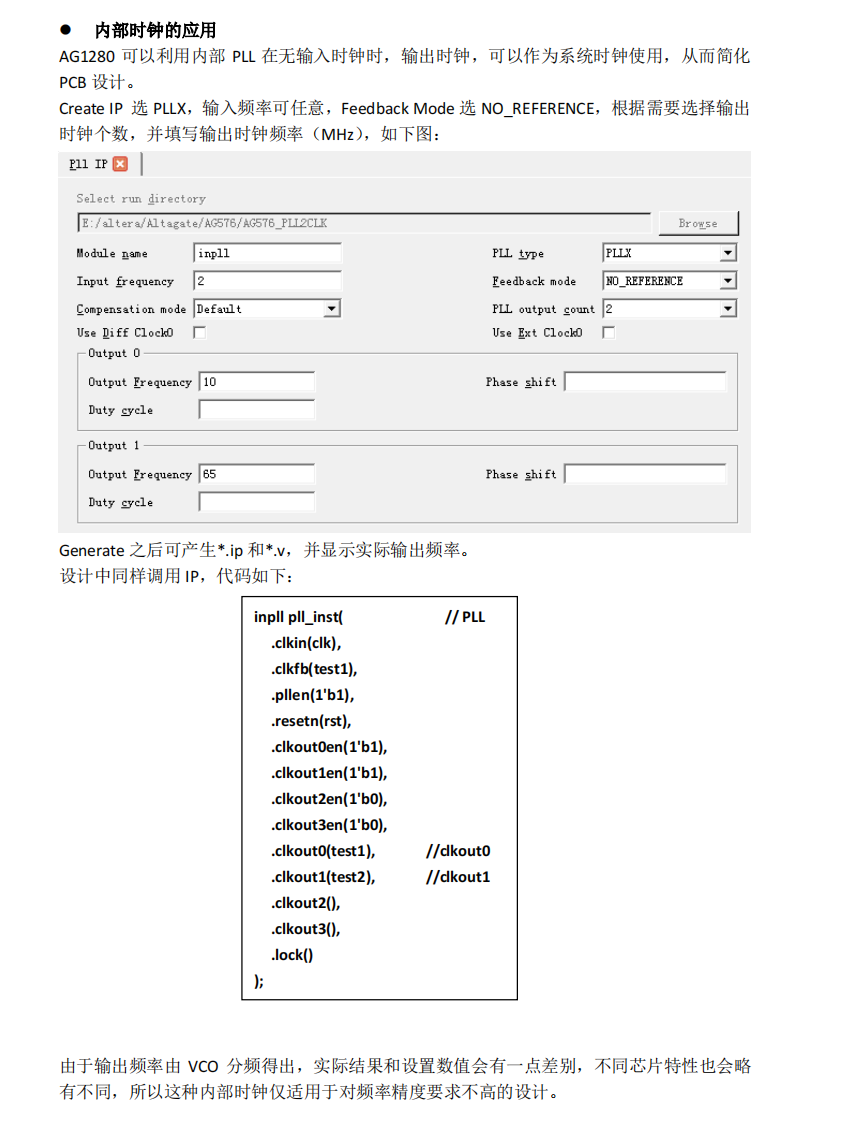This screenshot has width=841, height=1141.
Task: Click Output 0 Phase shift field
Action: [645, 381]
